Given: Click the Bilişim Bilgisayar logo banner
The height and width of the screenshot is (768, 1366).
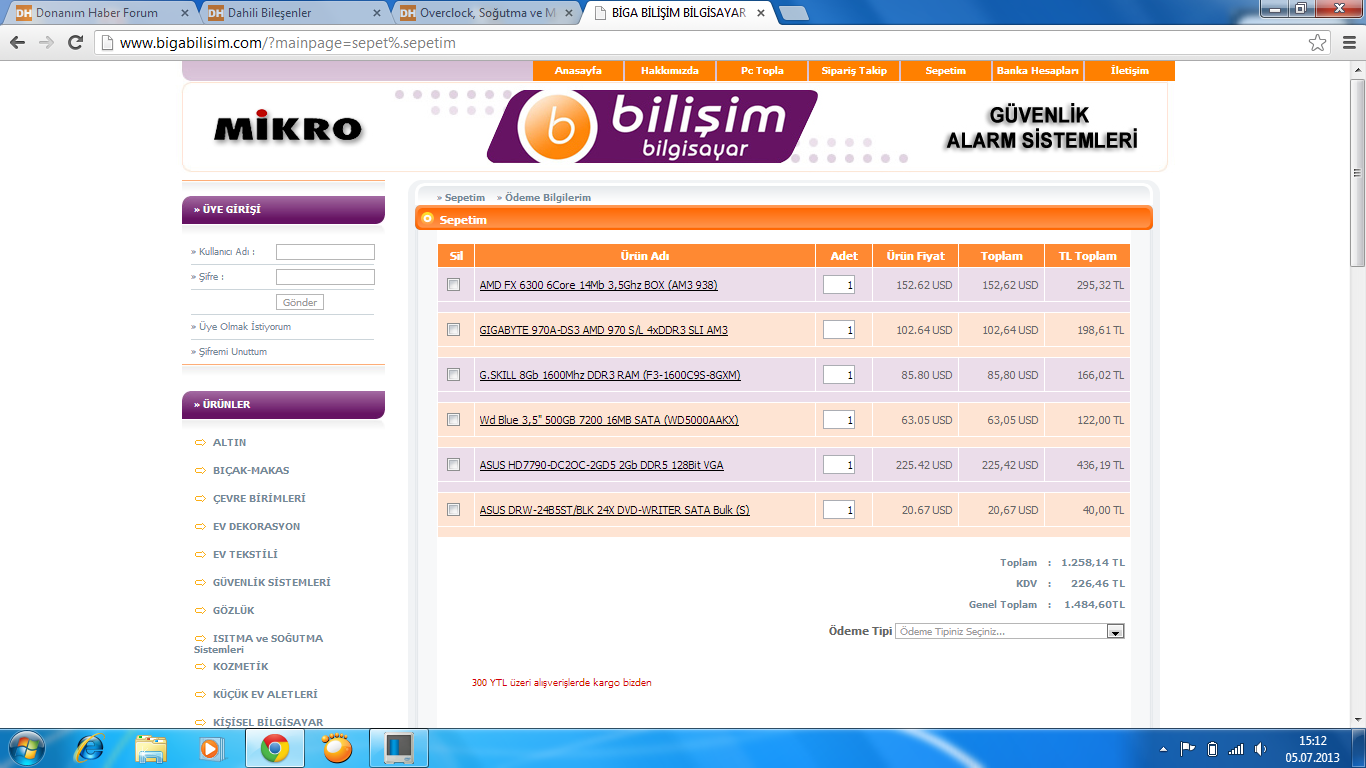Looking at the screenshot, I should [x=652, y=126].
